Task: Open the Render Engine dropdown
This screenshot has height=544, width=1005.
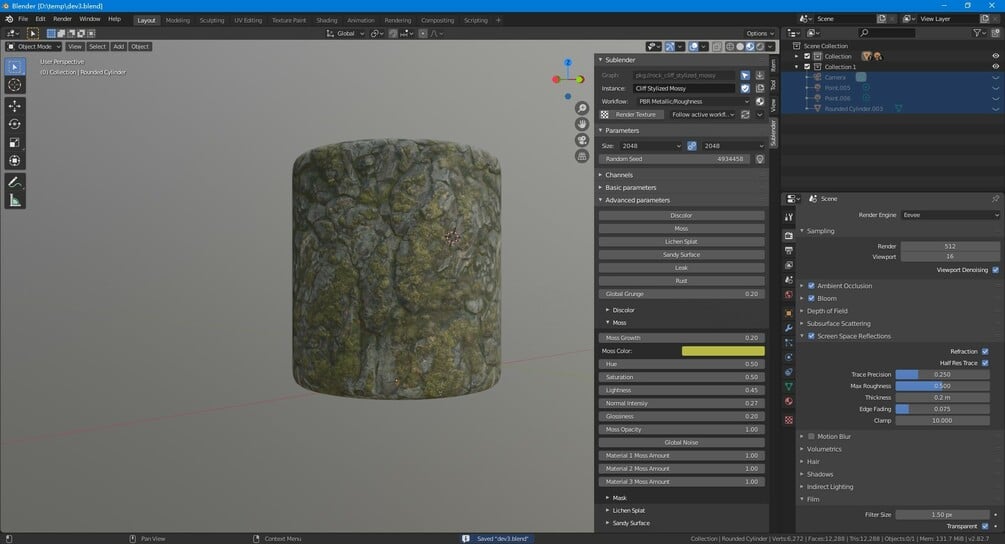Action: point(948,215)
